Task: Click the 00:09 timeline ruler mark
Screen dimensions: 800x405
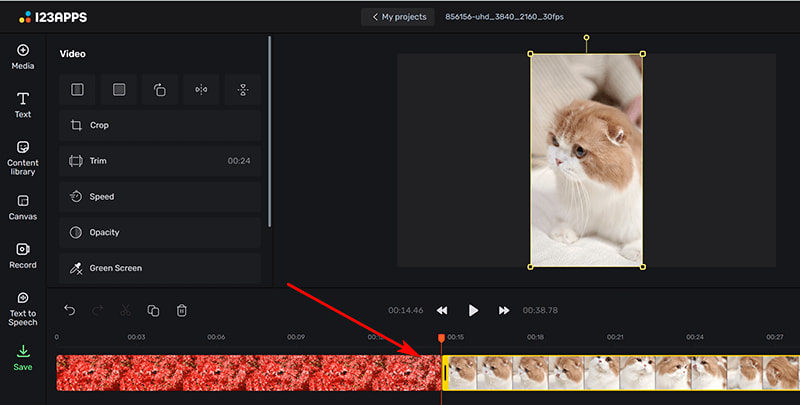Action: (x=296, y=337)
